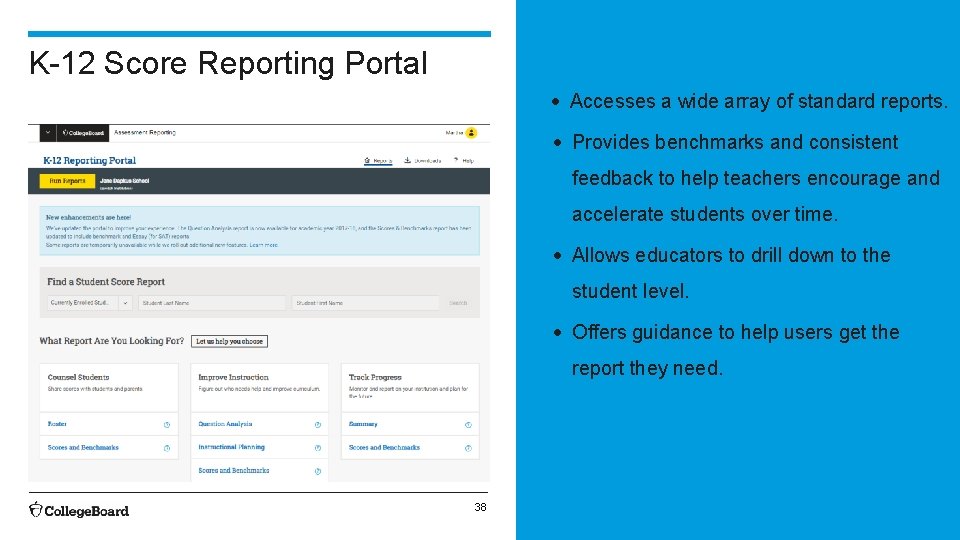Open the Downloads tab

(422, 160)
